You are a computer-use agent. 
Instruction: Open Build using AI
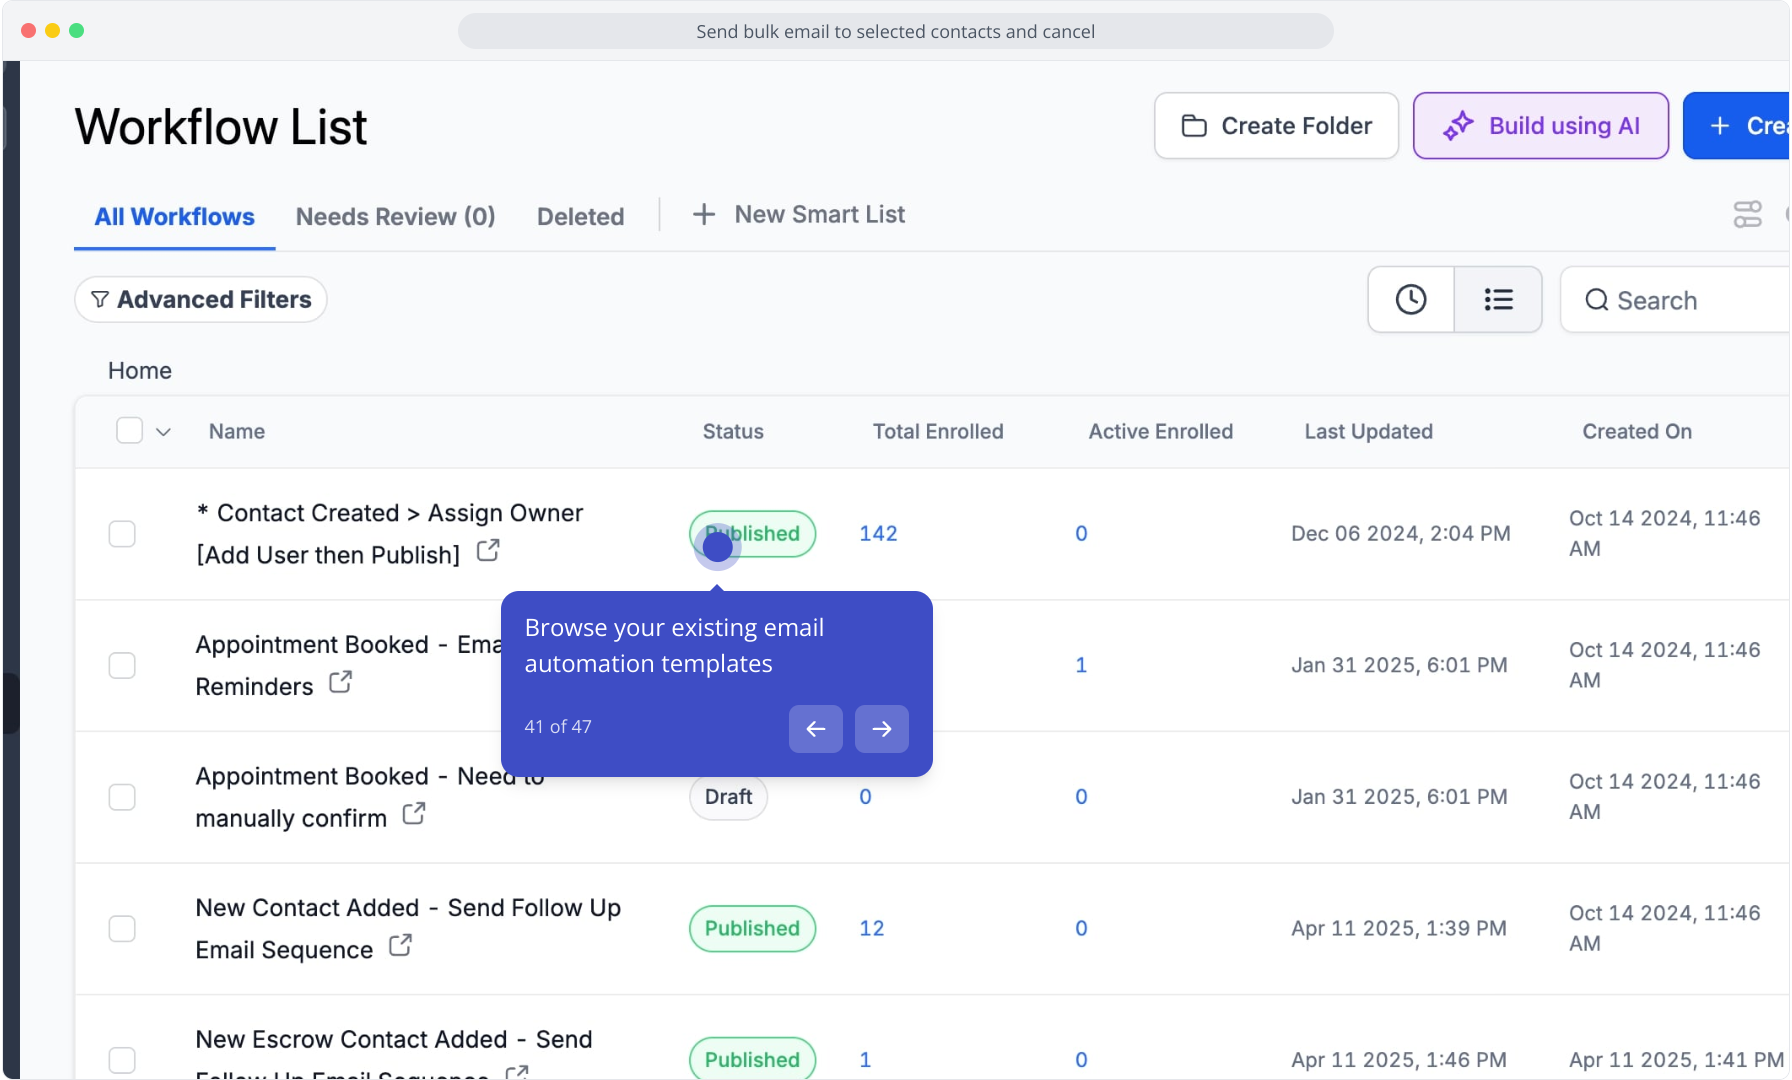click(1540, 126)
